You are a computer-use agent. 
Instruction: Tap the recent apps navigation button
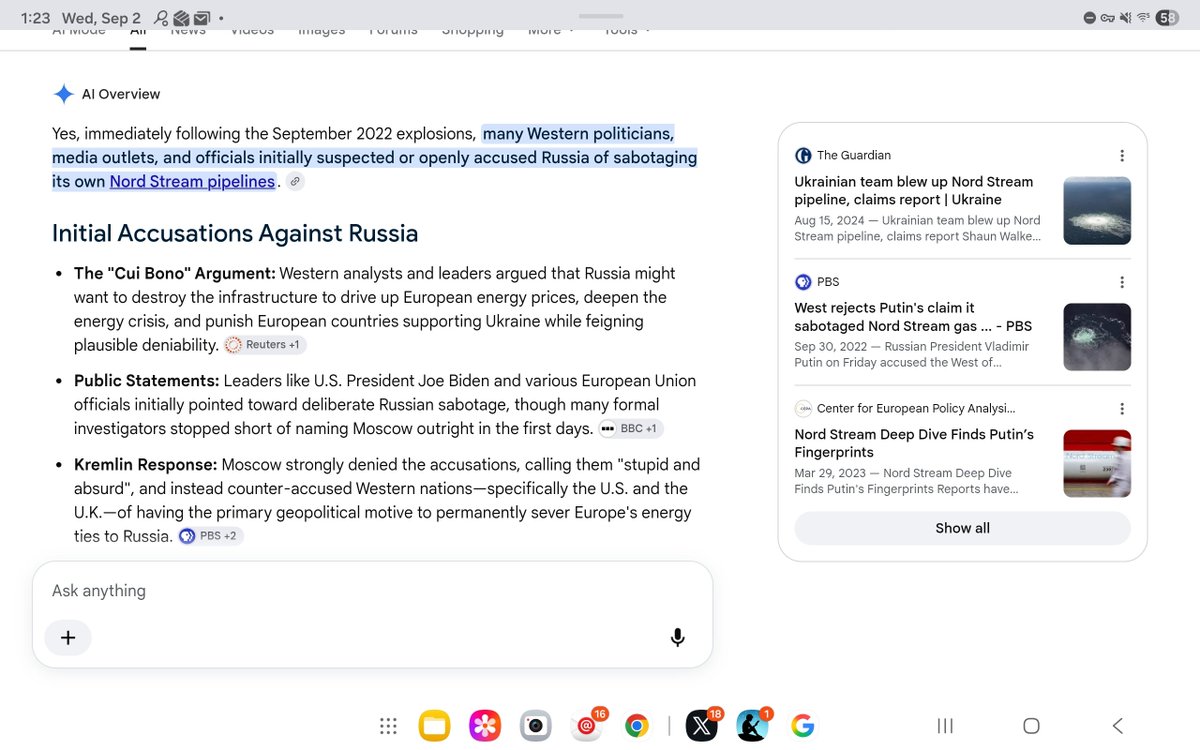click(x=945, y=726)
